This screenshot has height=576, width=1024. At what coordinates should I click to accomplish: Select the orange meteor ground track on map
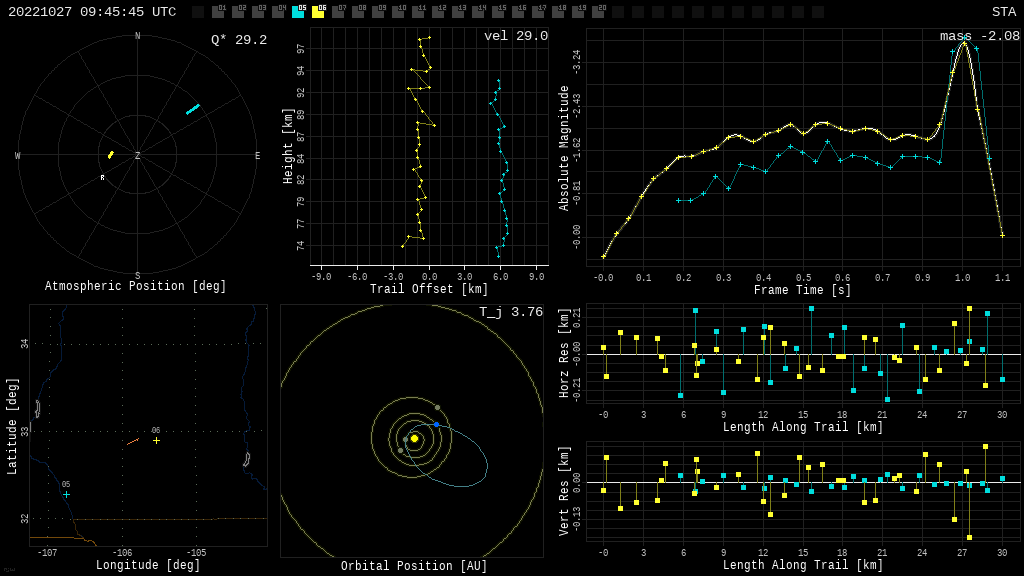pyautogui.click(x=133, y=440)
